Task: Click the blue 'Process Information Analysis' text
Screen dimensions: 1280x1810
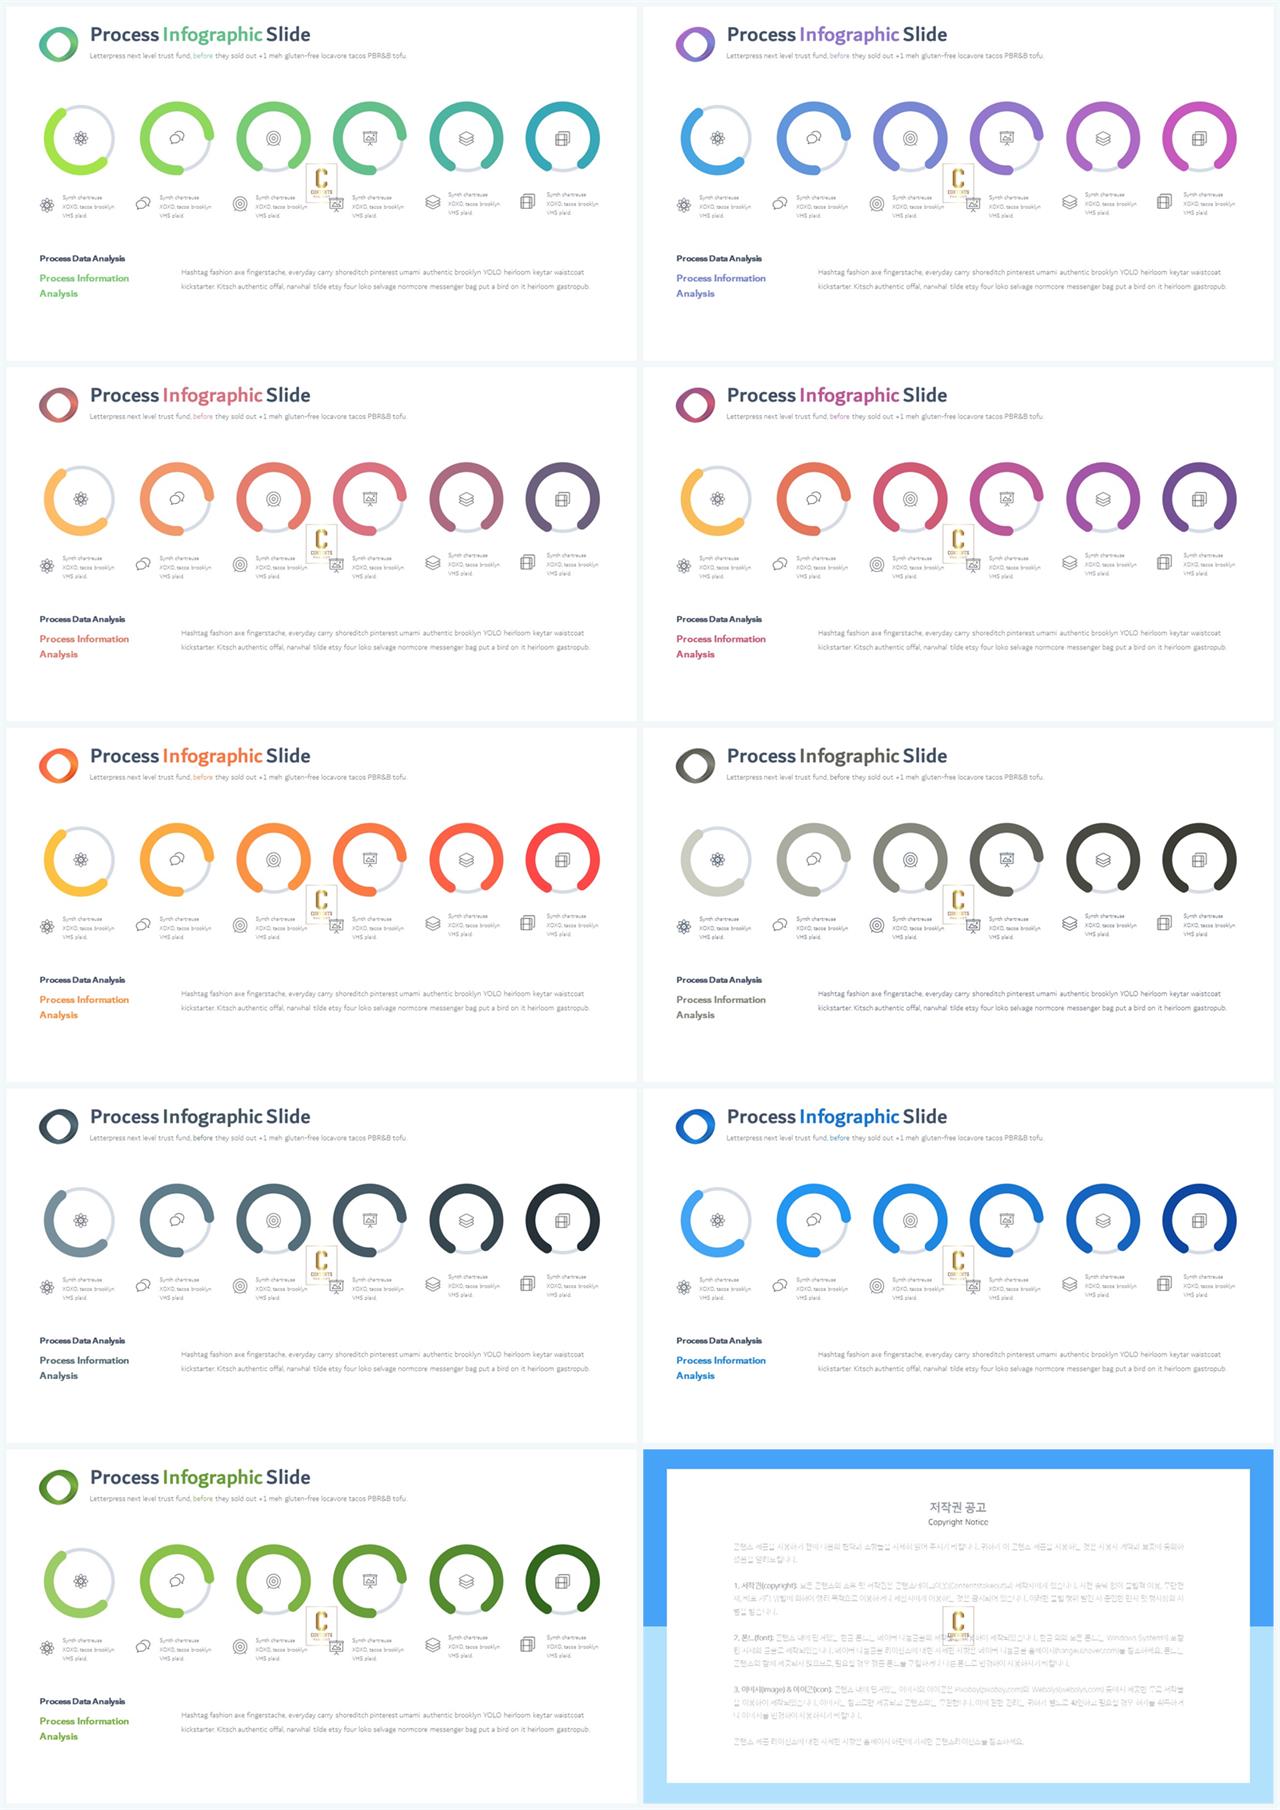Action: [721, 1368]
